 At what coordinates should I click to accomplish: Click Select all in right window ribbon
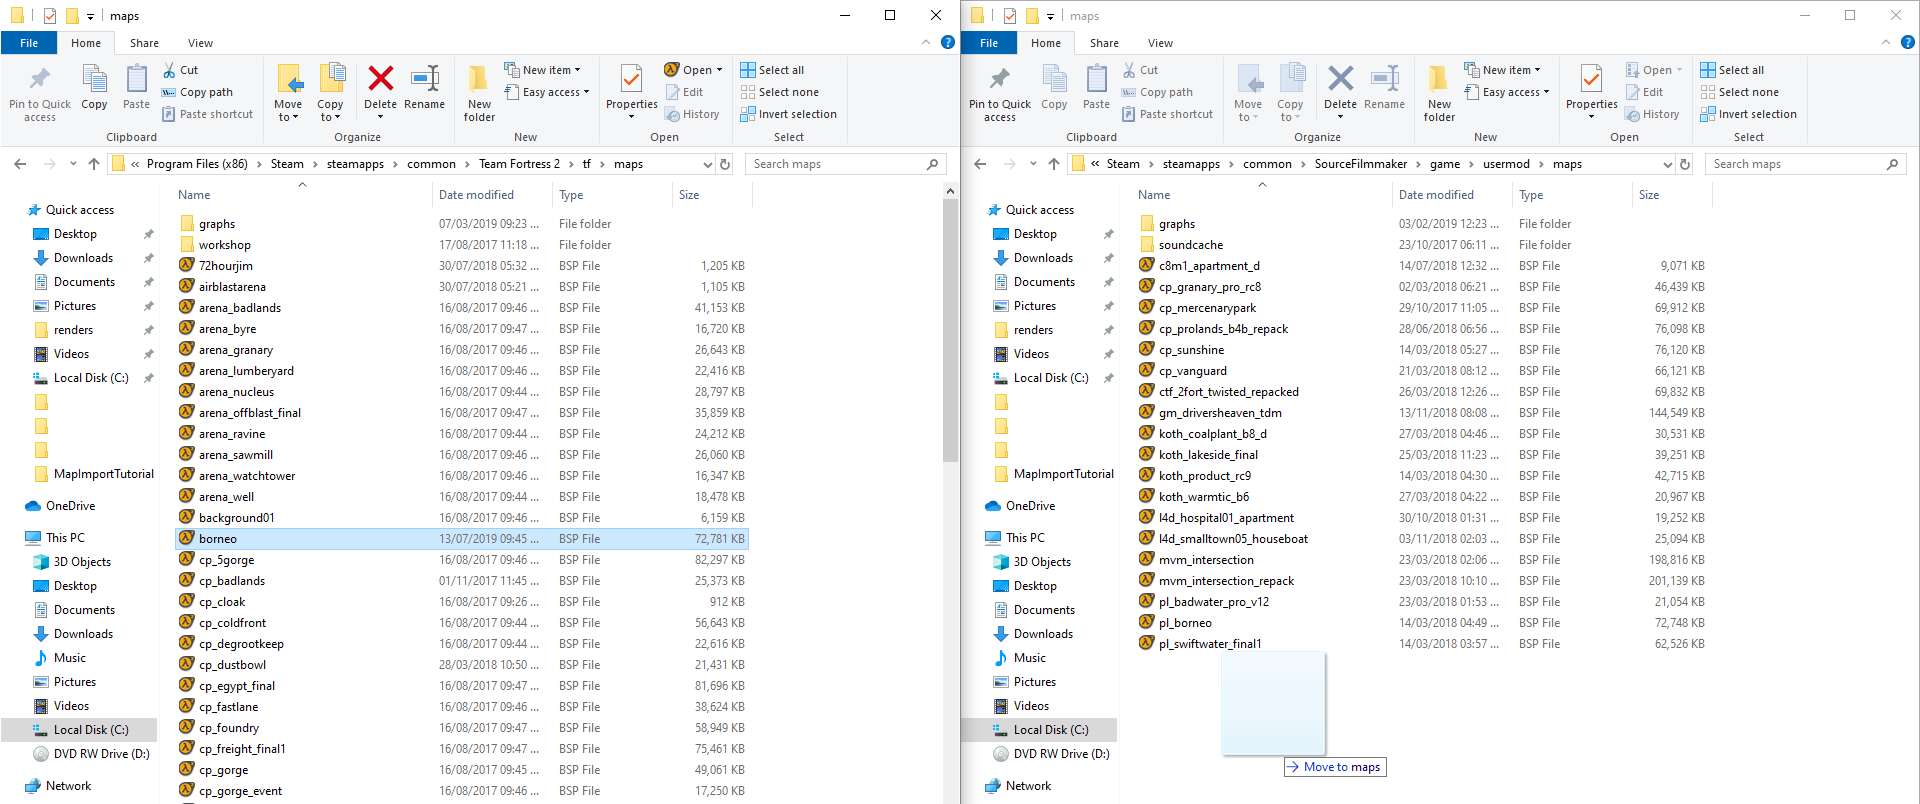pos(1732,70)
